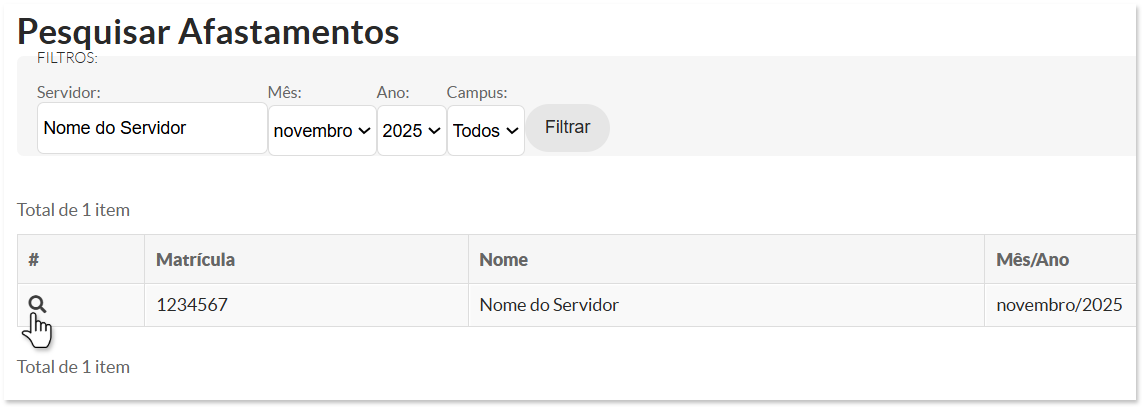Click the novembro/2025 table cell
1142x407 pixels.
click(1059, 305)
